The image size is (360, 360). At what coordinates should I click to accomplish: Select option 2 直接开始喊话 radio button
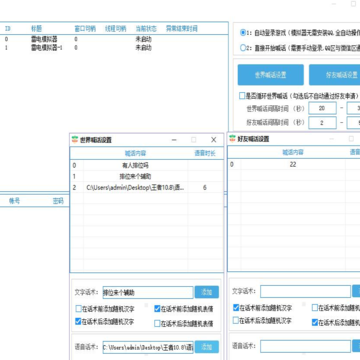pyautogui.click(x=243, y=48)
